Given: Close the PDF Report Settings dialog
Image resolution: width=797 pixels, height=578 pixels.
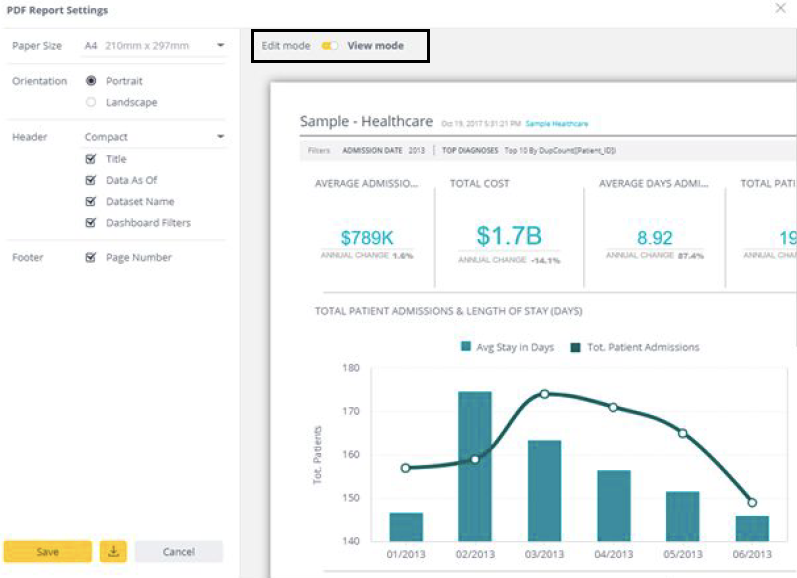Looking at the screenshot, I should click(x=780, y=9).
